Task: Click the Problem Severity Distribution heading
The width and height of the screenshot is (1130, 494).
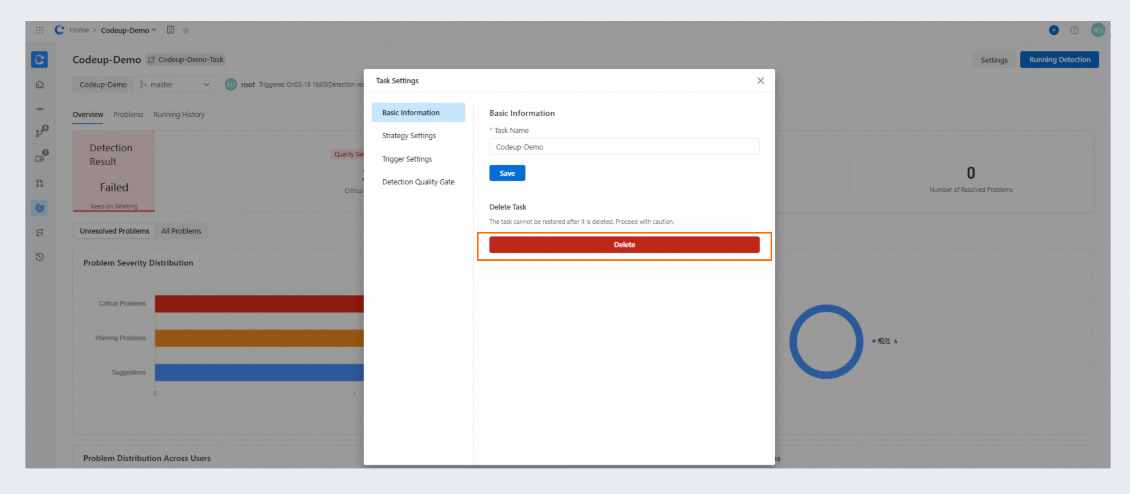Action: pos(138,263)
